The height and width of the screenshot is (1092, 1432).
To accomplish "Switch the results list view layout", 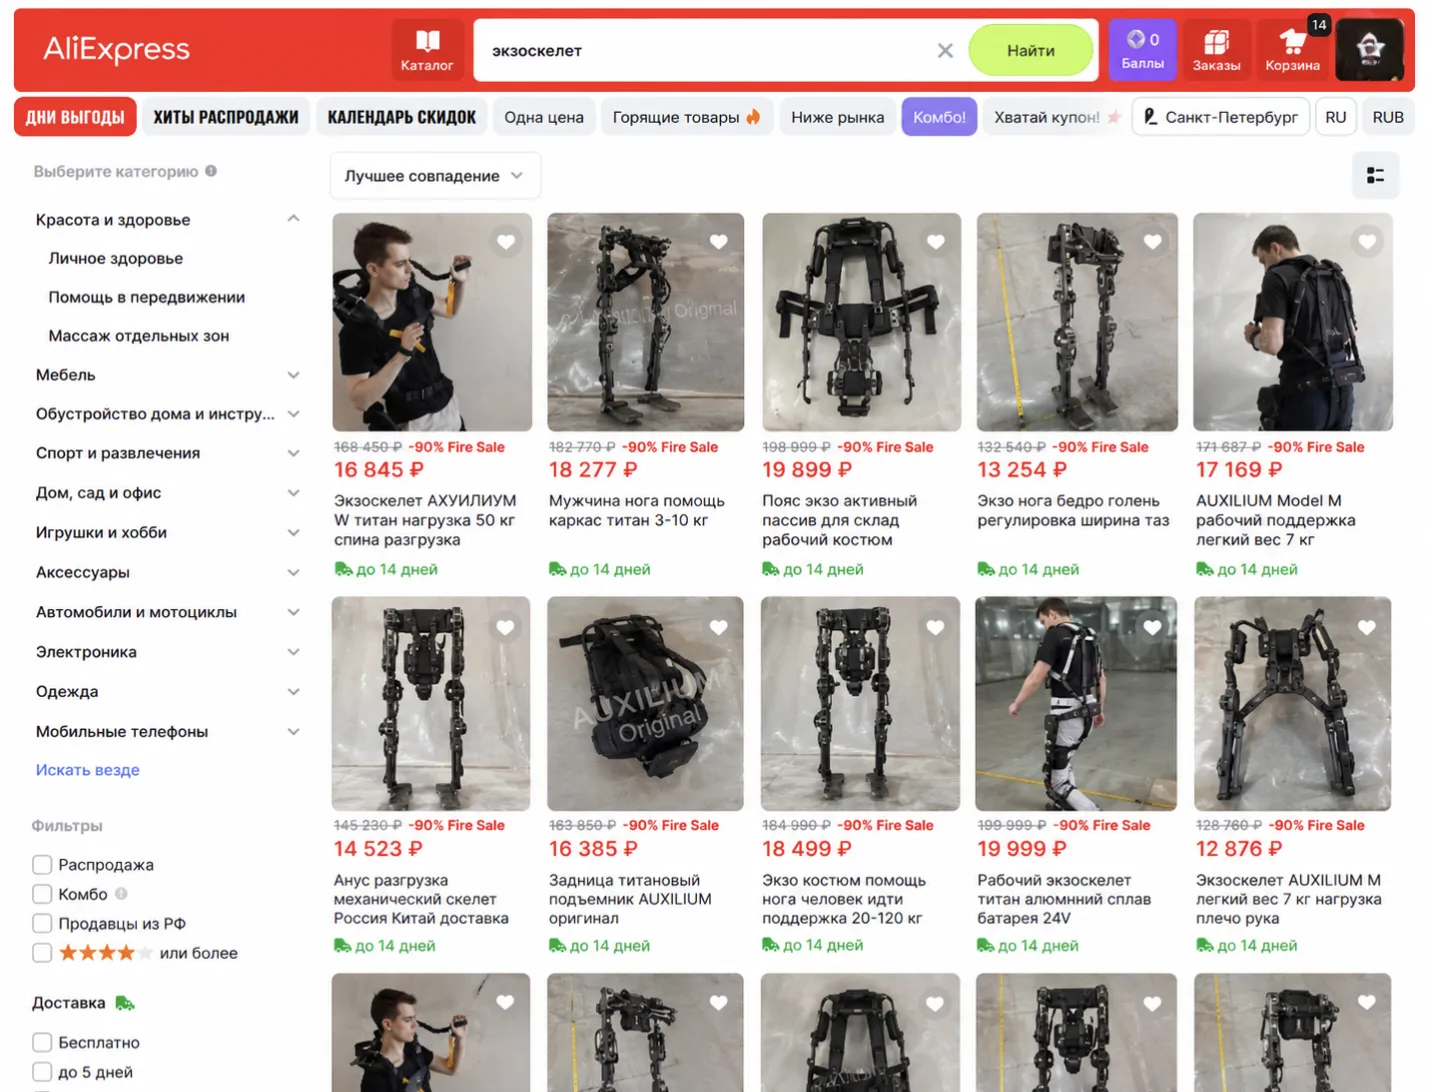I will pyautogui.click(x=1375, y=176).
